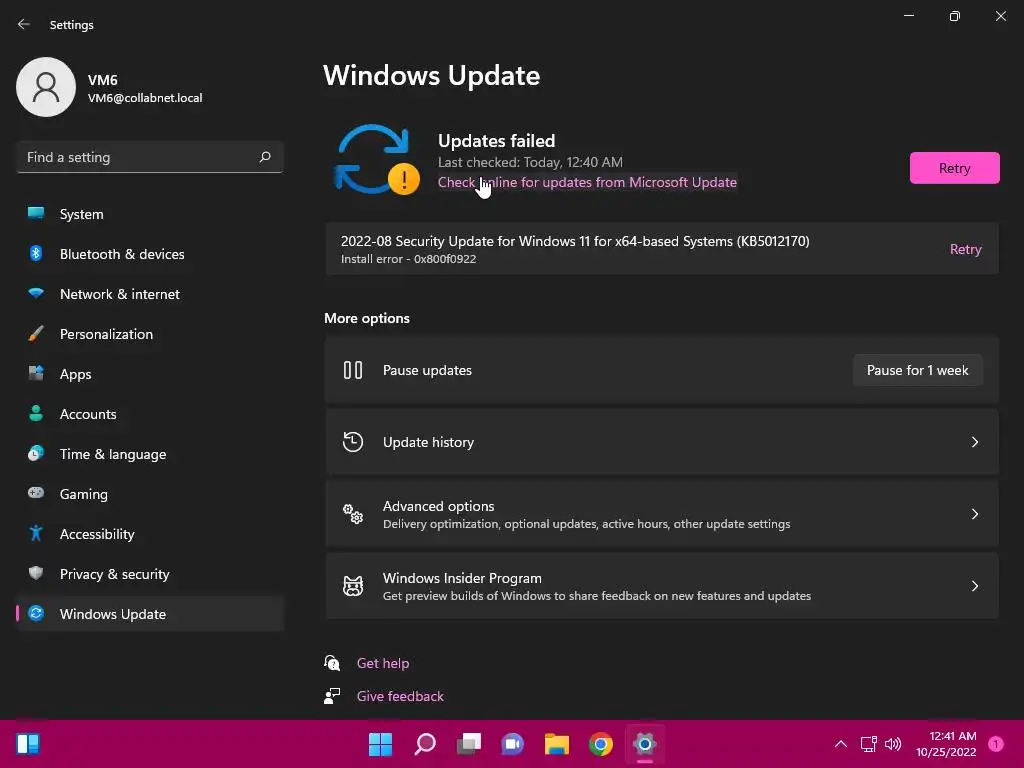Expand Update history chevron
The width and height of the screenshot is (1024, 768).
tap(974, 442)
